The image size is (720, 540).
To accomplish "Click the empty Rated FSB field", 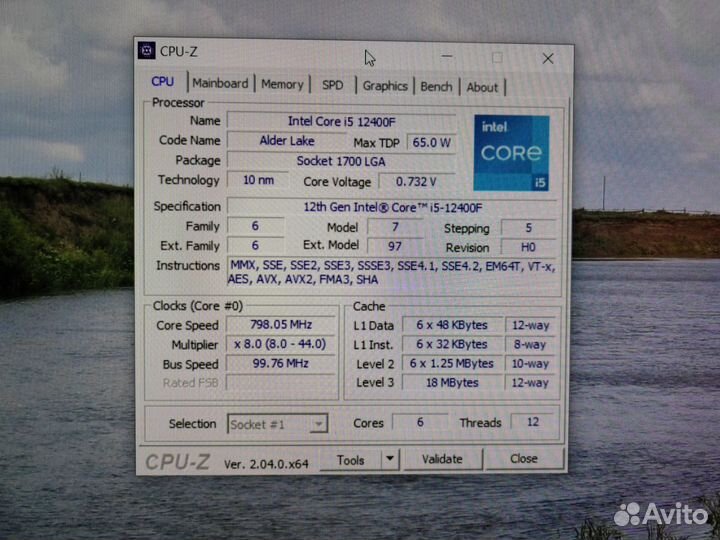I will (281, 382).
